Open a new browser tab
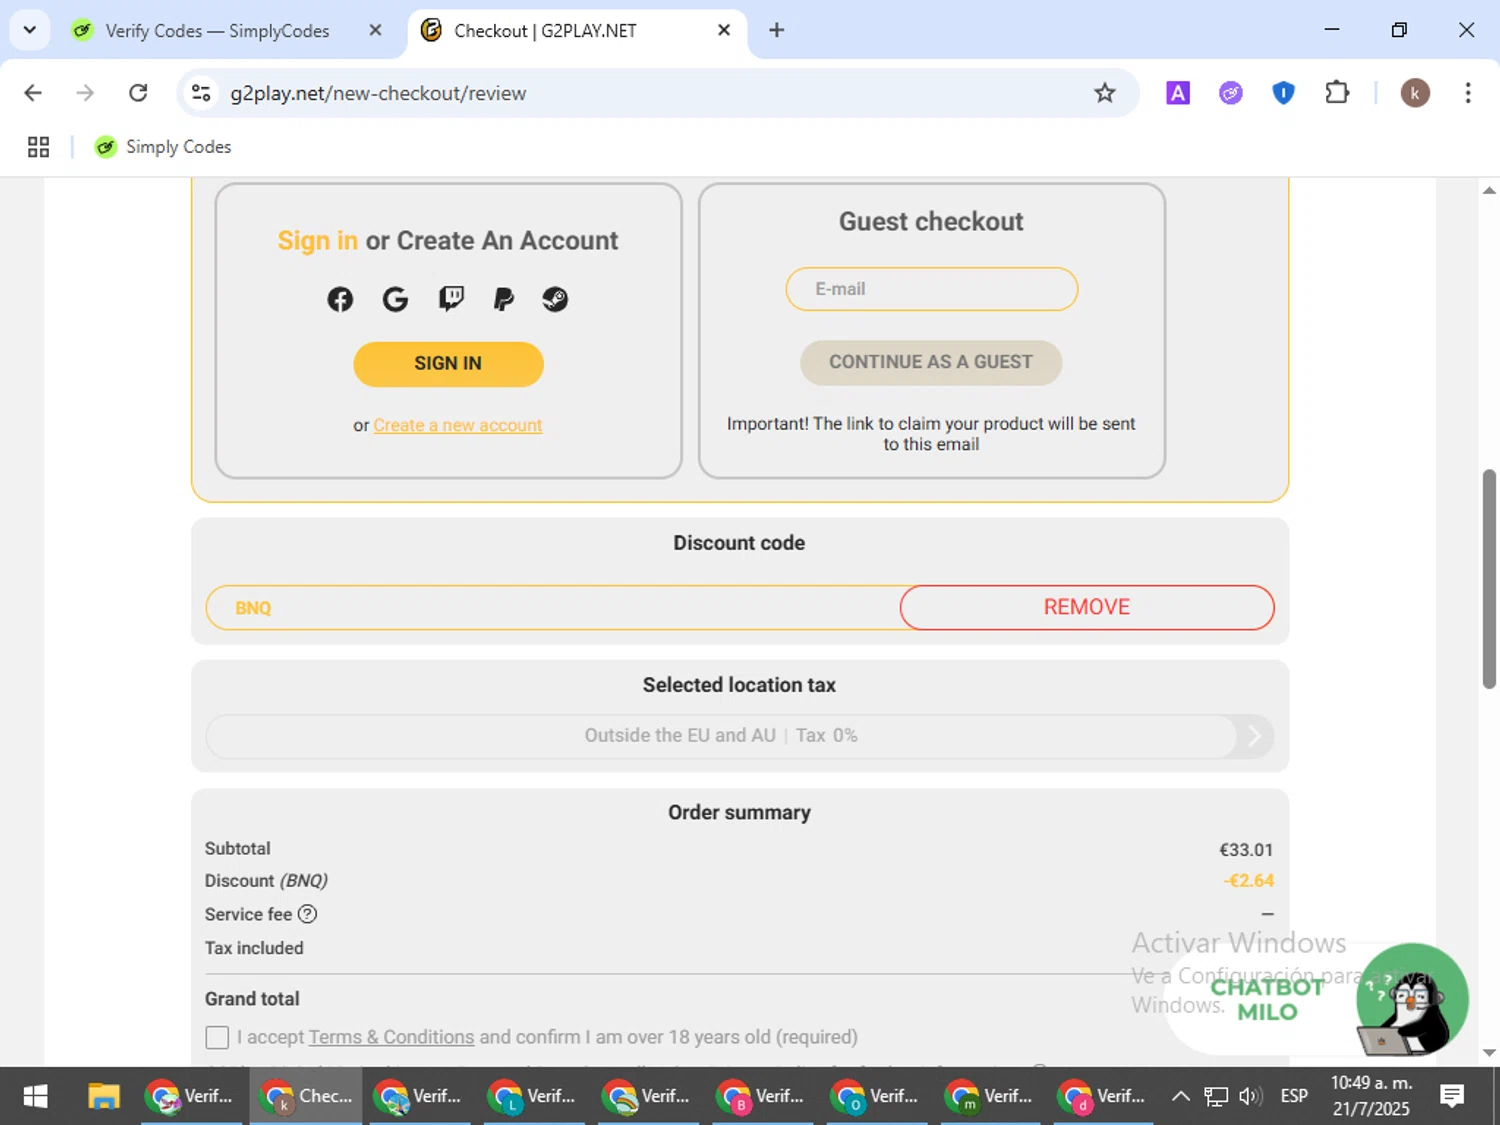Screen dimensions: 1500x1125 (777, 30)
